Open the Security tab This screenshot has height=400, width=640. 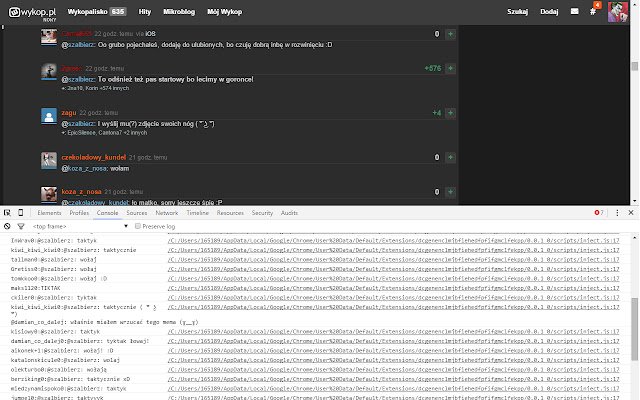click(x=262, y=213)
